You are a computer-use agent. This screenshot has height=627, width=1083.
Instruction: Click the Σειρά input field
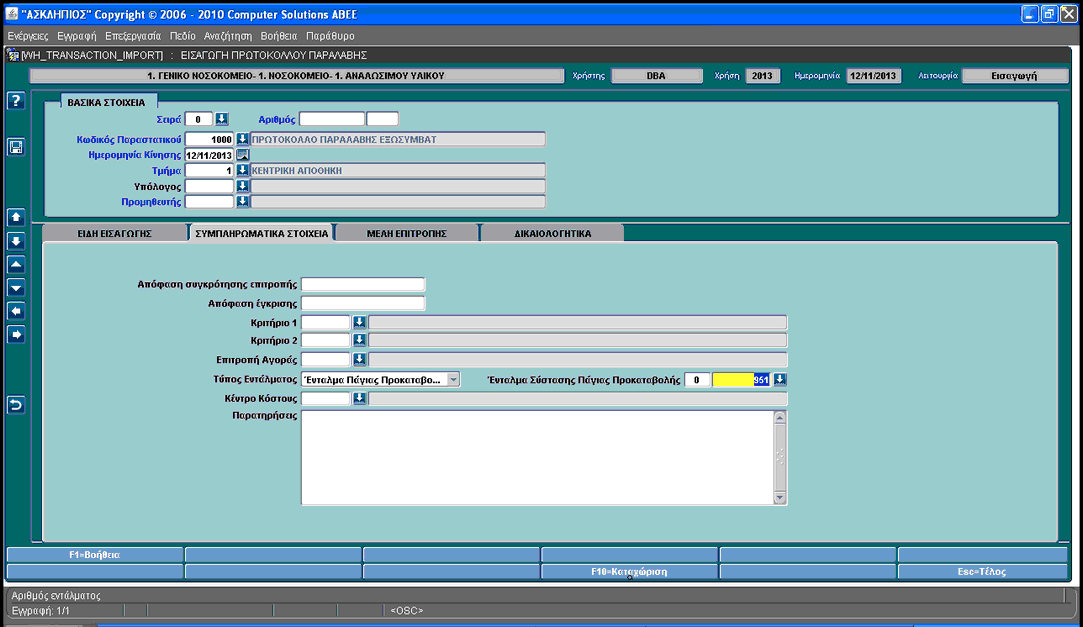198,119
